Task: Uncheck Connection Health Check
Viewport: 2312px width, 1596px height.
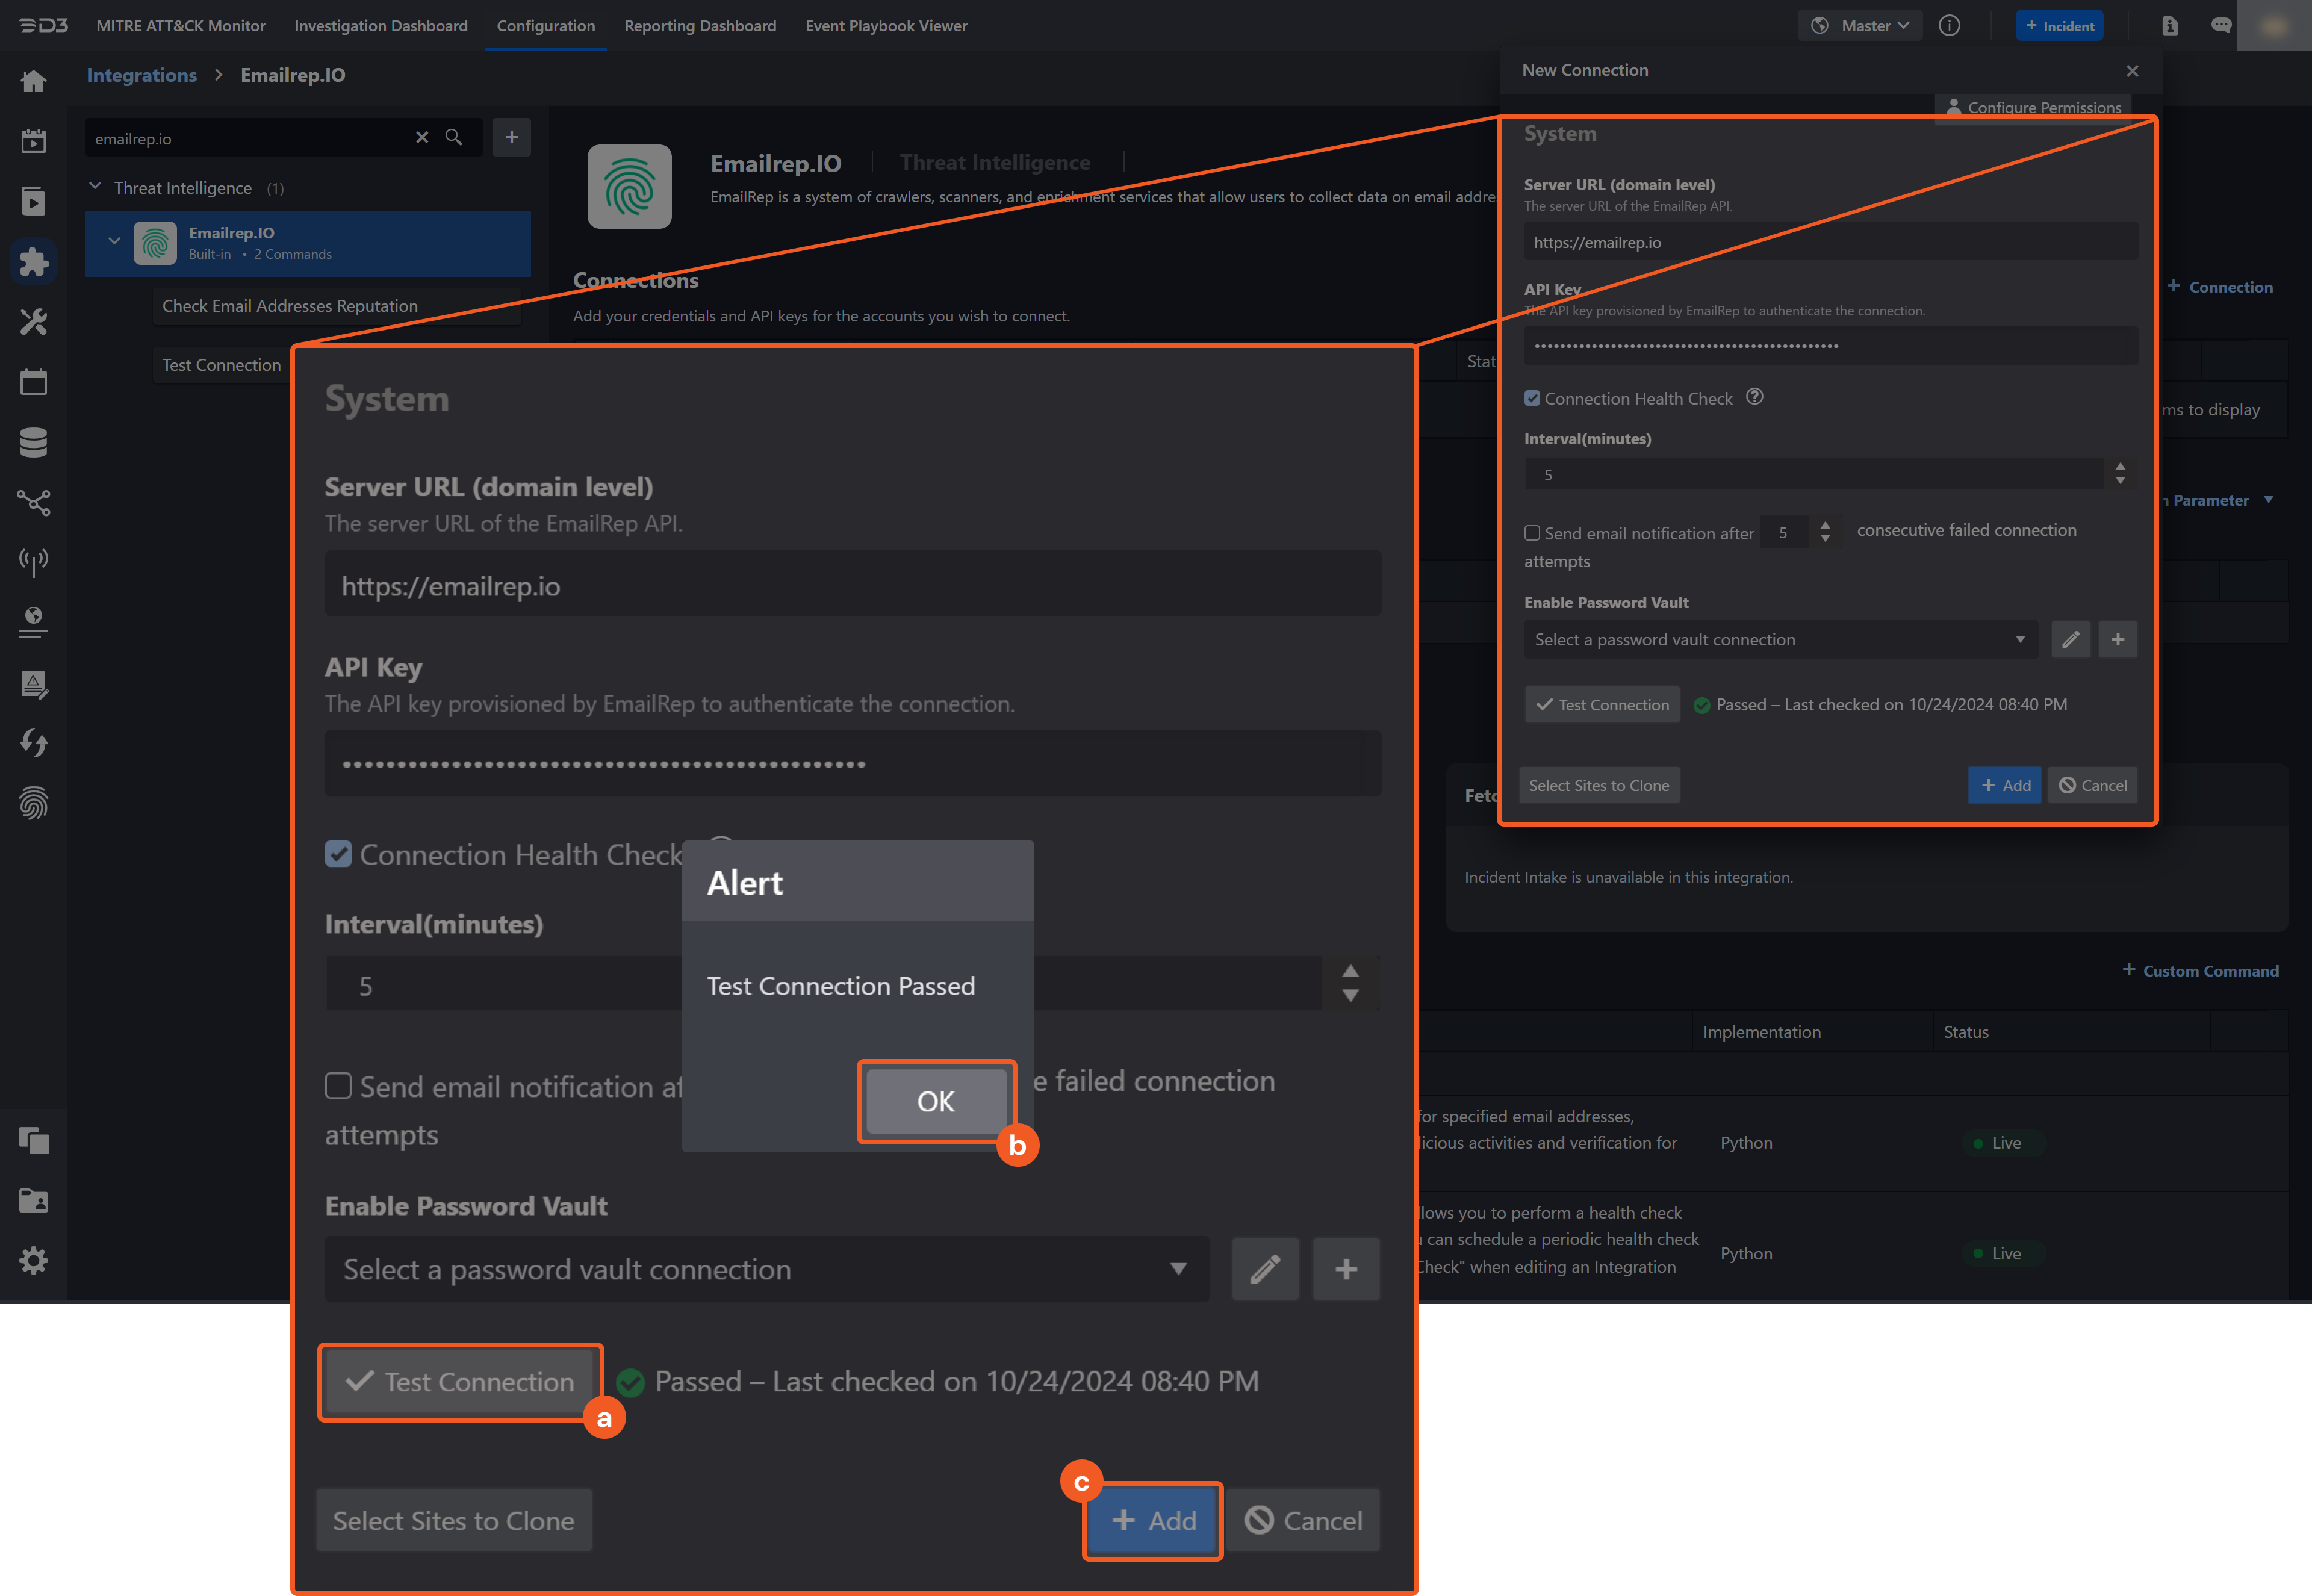Action: (x=338, y=854)
